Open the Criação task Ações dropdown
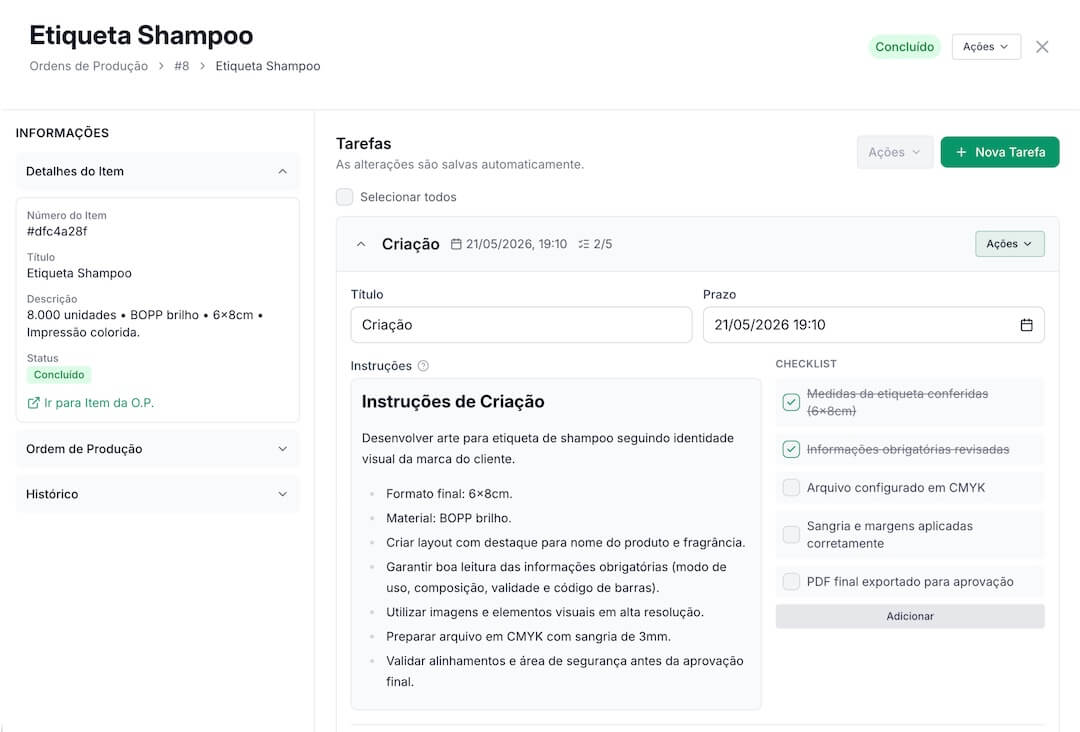The width and height of the screenshot is (1080, 732). [x=1009, y=244]
